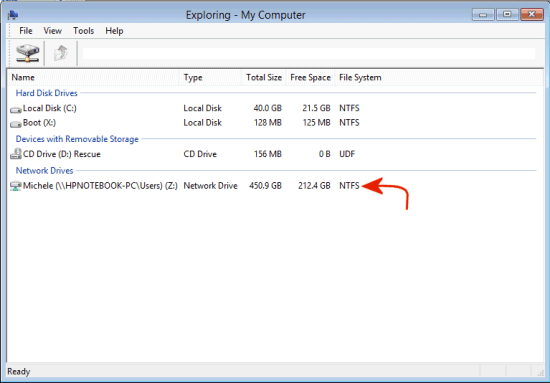Click the UDF file system value
Image resolution: width=550 pixels, height=383 pixels.
[x=347, y=154]
